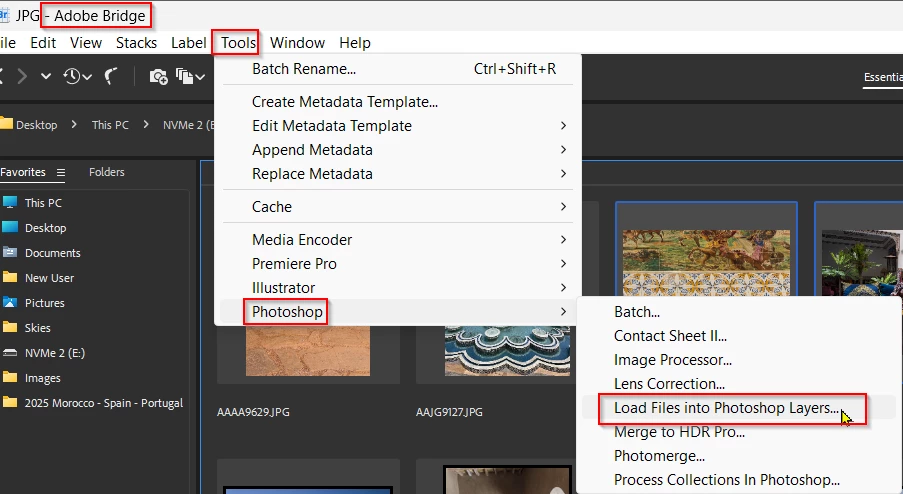Expand the Premiere Pro submenu

pyautogui.click(x=563, y=264)
